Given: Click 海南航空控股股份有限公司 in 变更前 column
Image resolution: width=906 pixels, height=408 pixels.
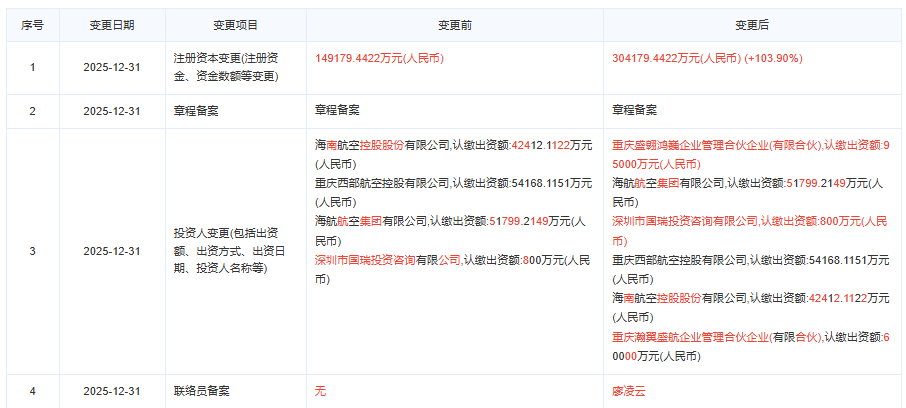Looking at the screenshot, I should 382,146.
